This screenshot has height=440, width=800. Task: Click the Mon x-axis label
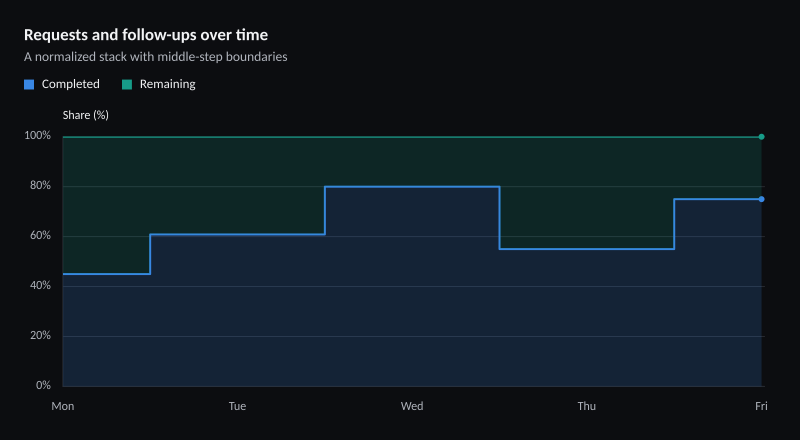pyautogui.click(x=63, y=406)
